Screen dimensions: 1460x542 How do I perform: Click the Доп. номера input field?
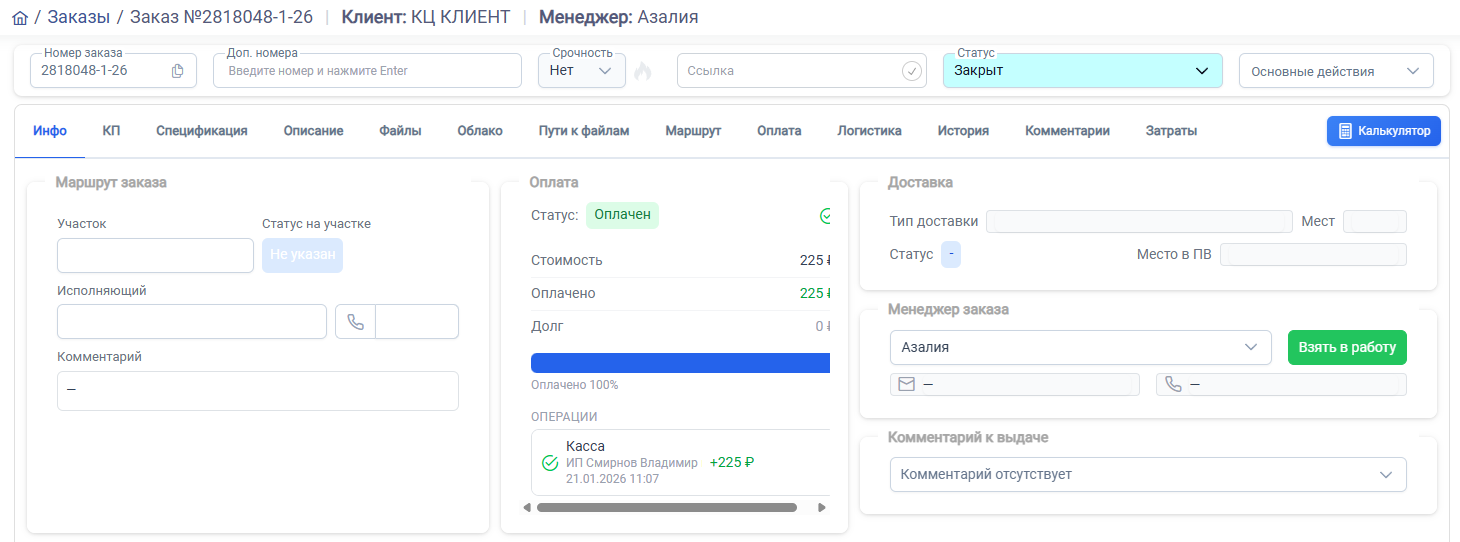[367, 71]
